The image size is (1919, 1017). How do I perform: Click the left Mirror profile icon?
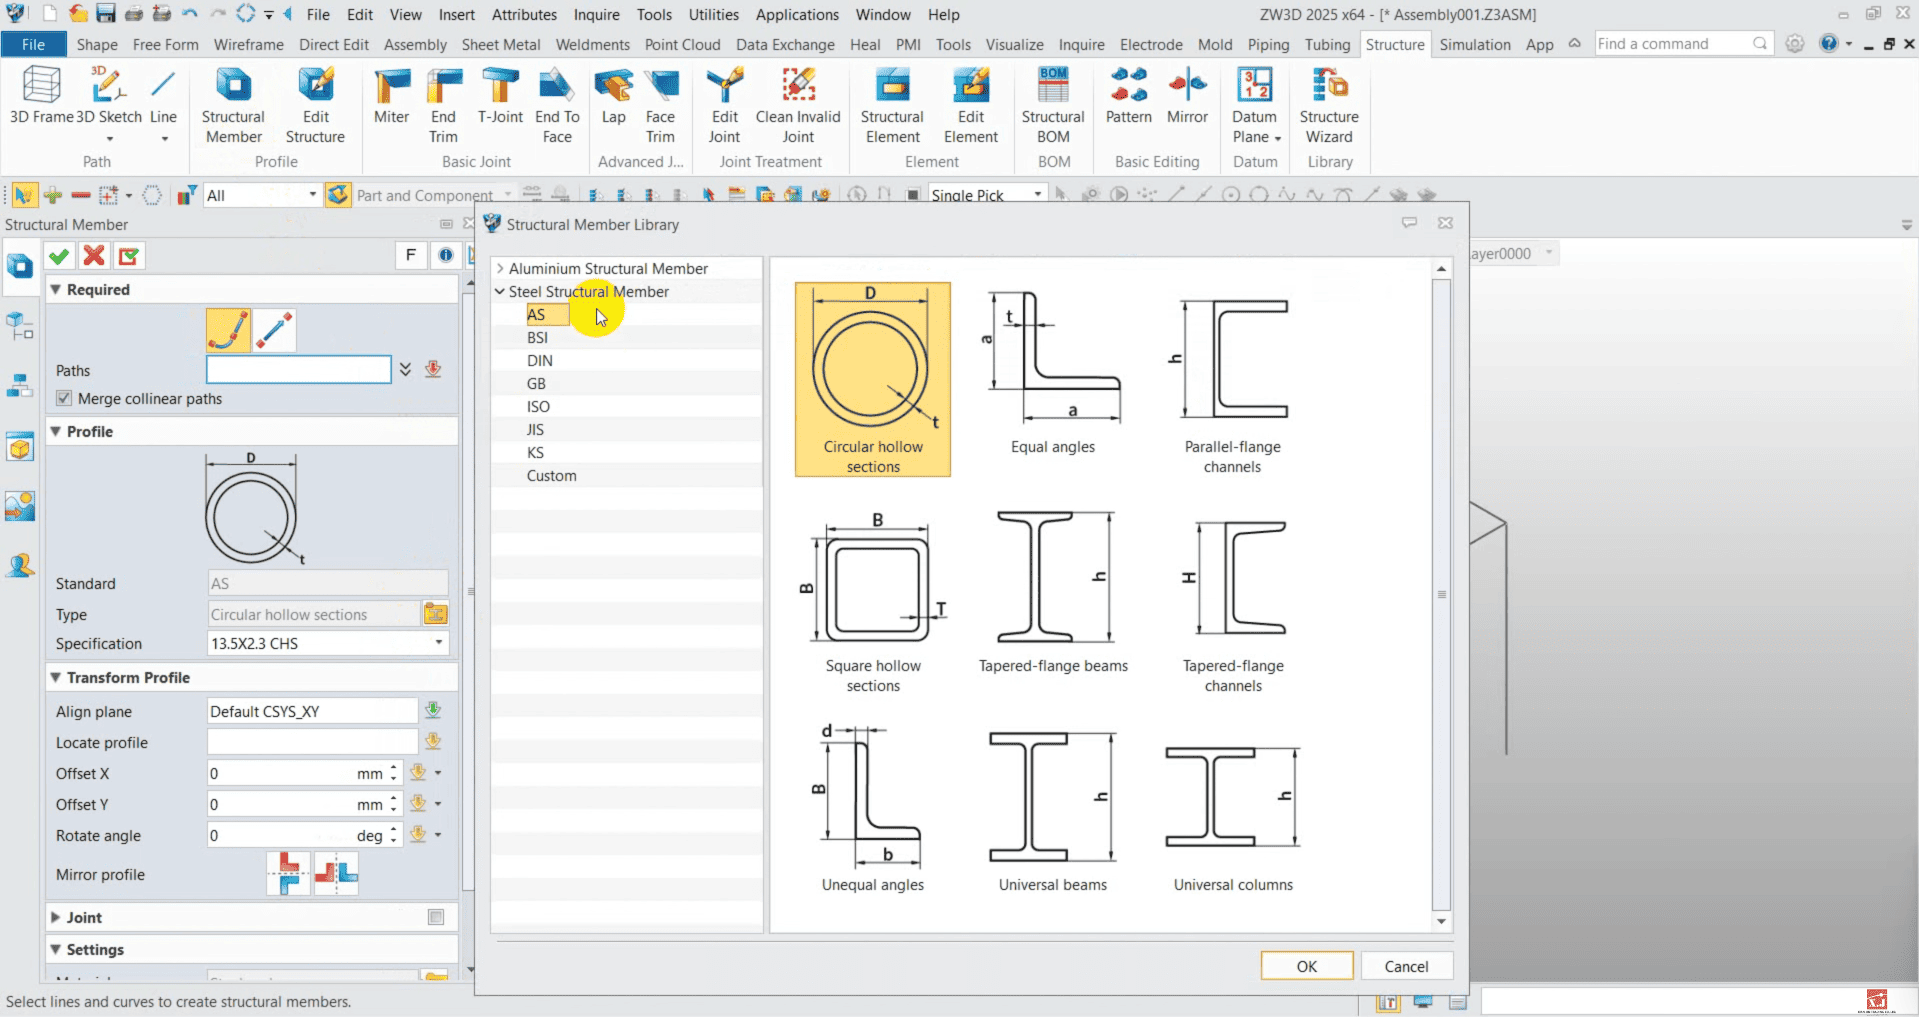click(288, 873)
